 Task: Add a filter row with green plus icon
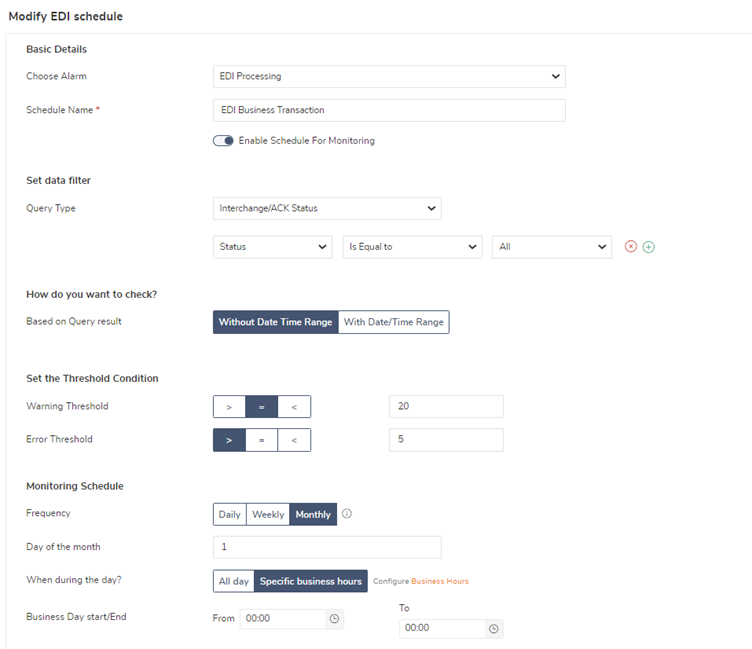[648, 247]
